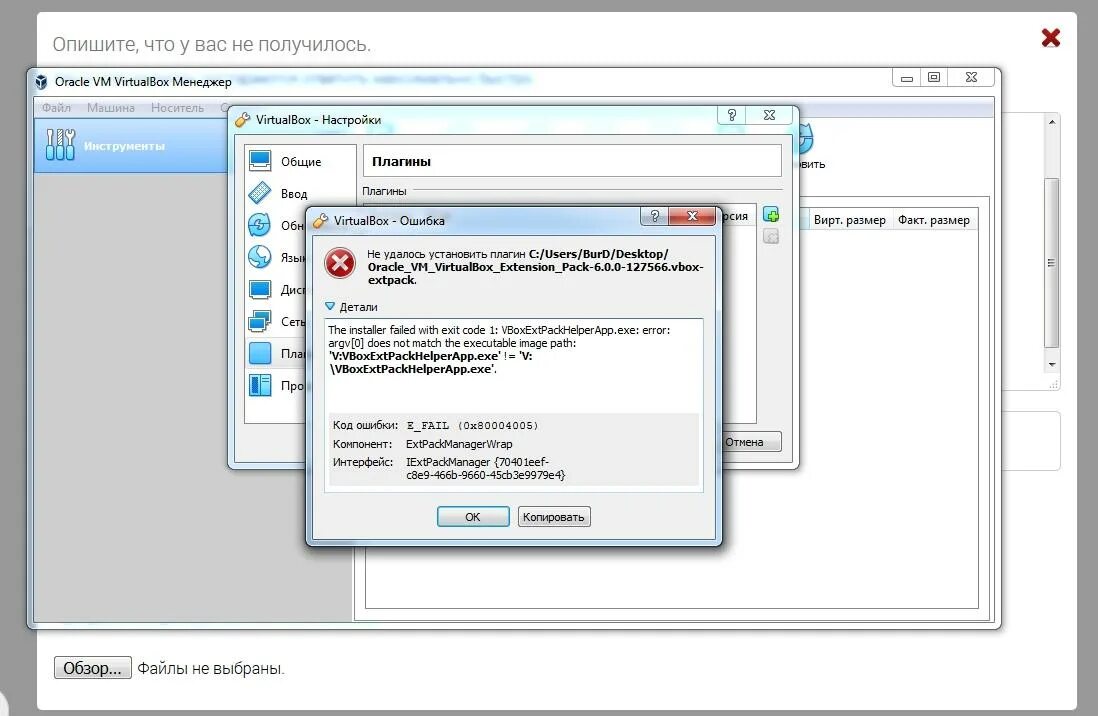Click the error code E_FAIL text
The height and width of the screenshot is (716, 1098).
click(473, 425)
